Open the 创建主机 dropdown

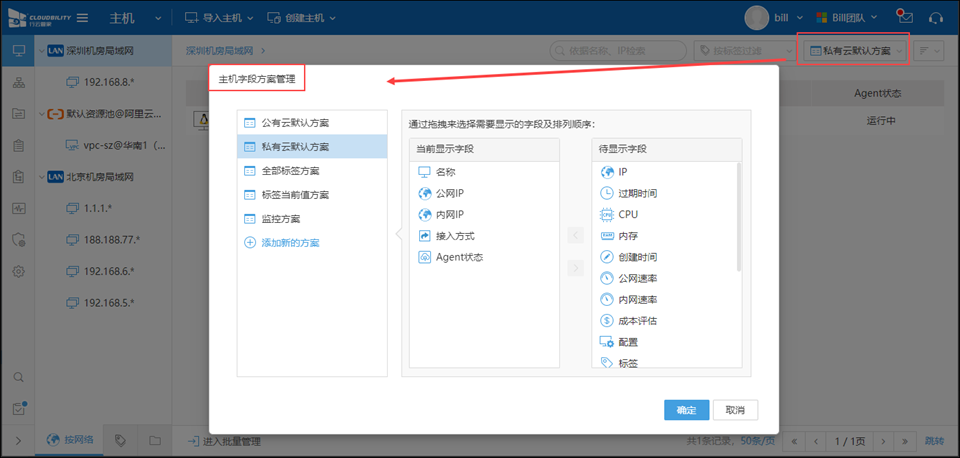coord(301,18)
